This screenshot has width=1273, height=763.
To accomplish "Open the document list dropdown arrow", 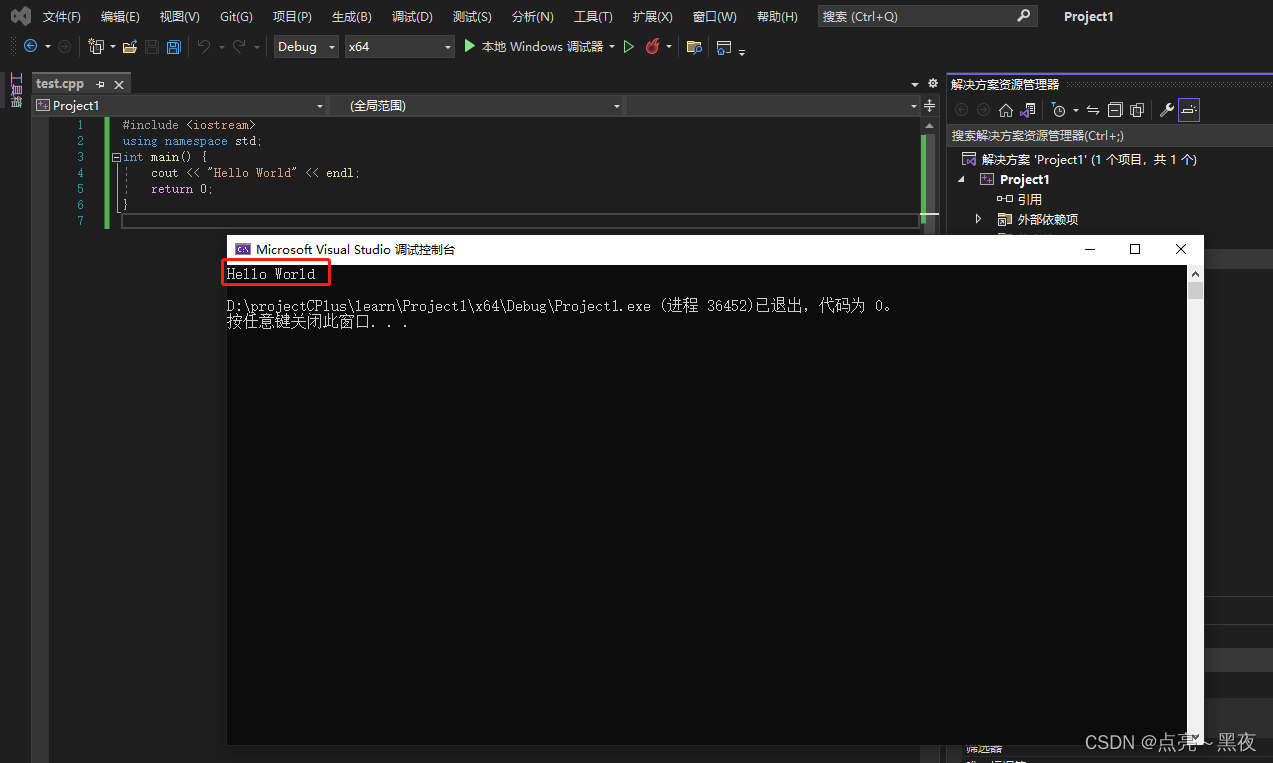I will pyautogui.click(x=915, y=85).
